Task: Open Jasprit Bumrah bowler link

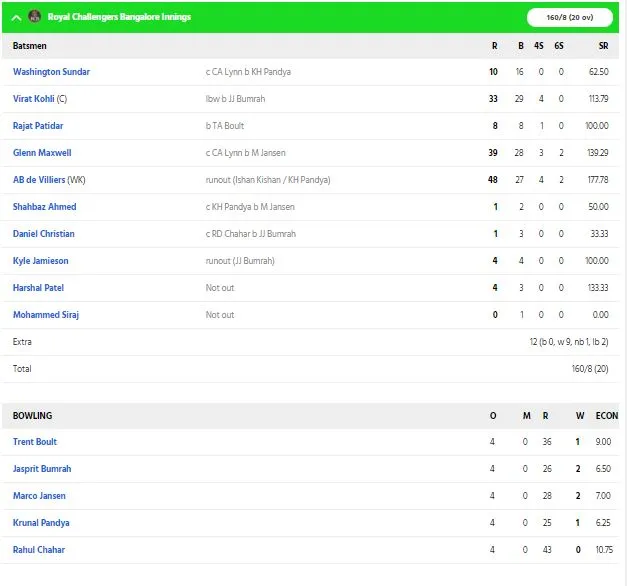Action: pyautogui.click(x=42, y=469)
